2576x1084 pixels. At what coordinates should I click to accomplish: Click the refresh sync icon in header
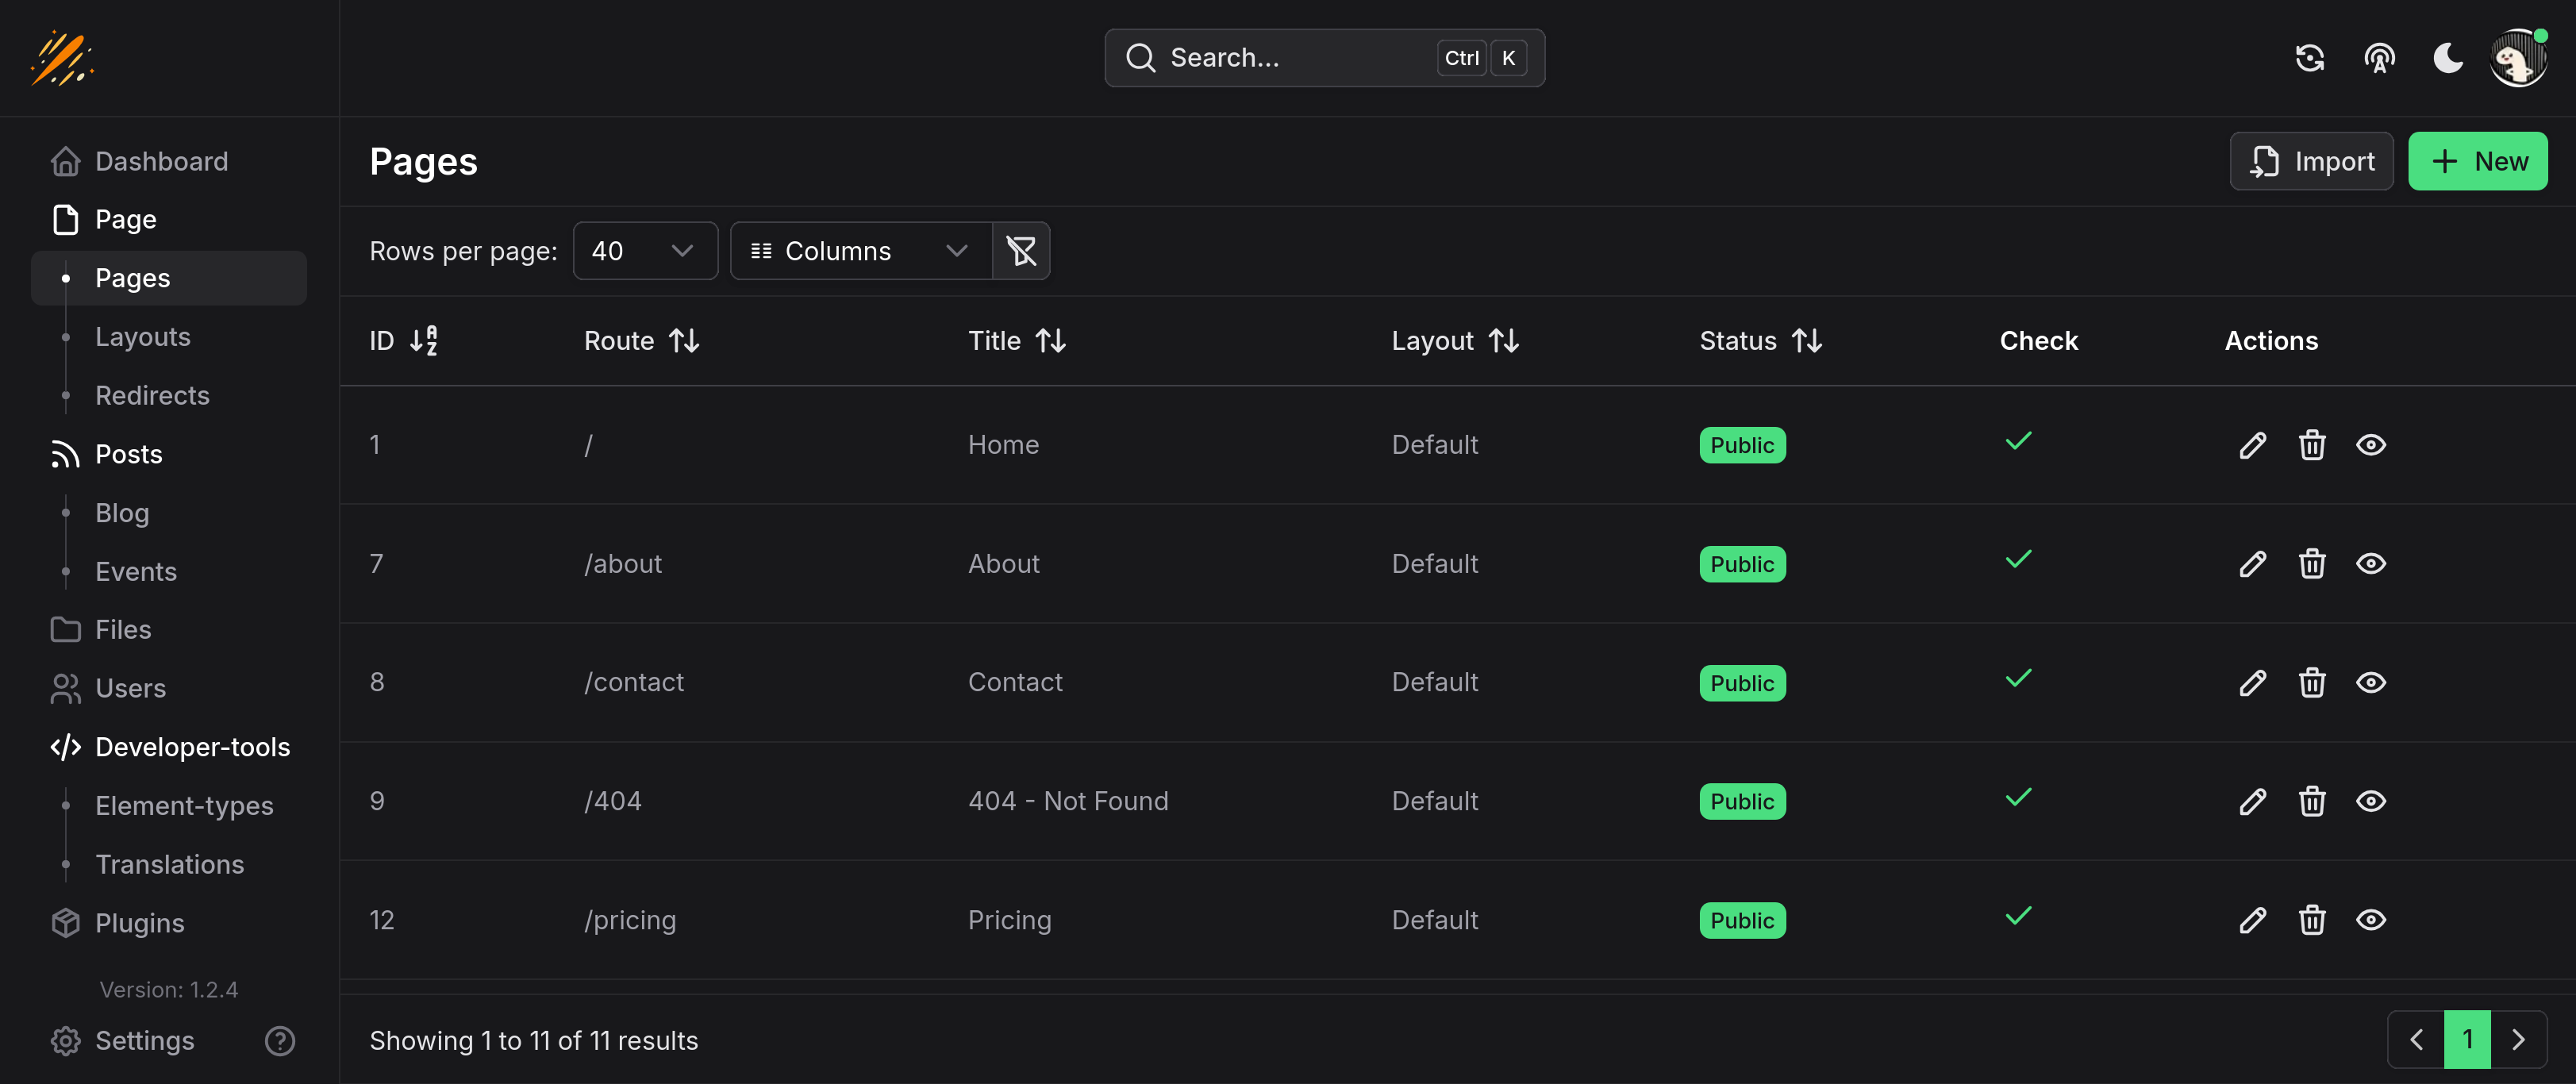[2309, 58]
